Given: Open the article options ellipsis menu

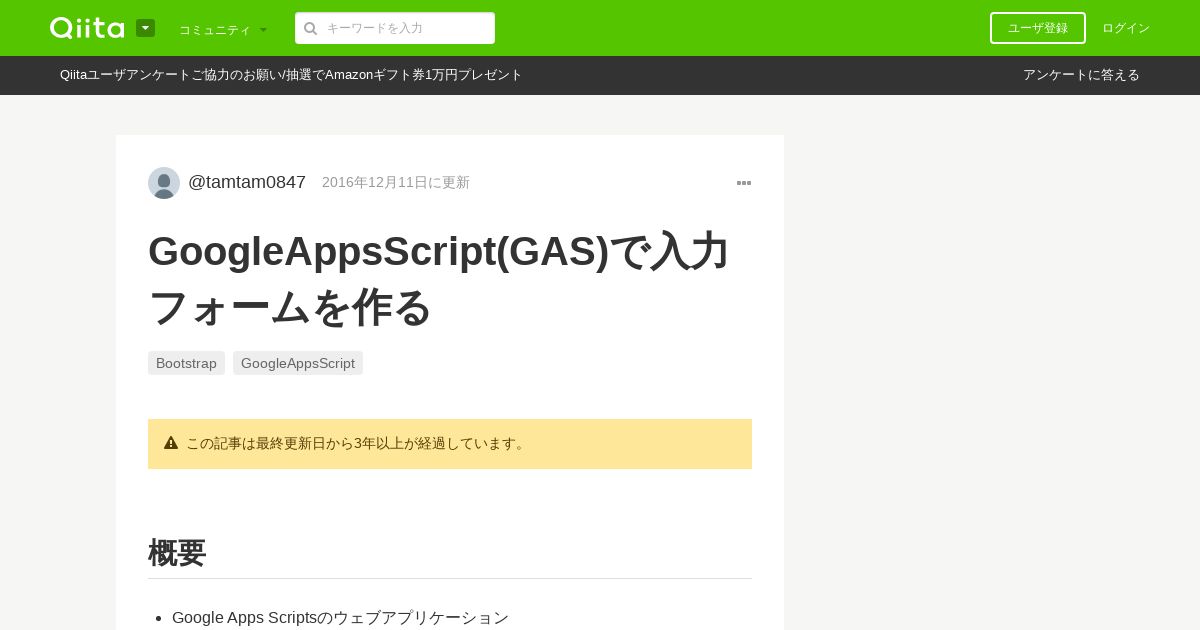Looking at the screenshot, I should coord(744,183).
